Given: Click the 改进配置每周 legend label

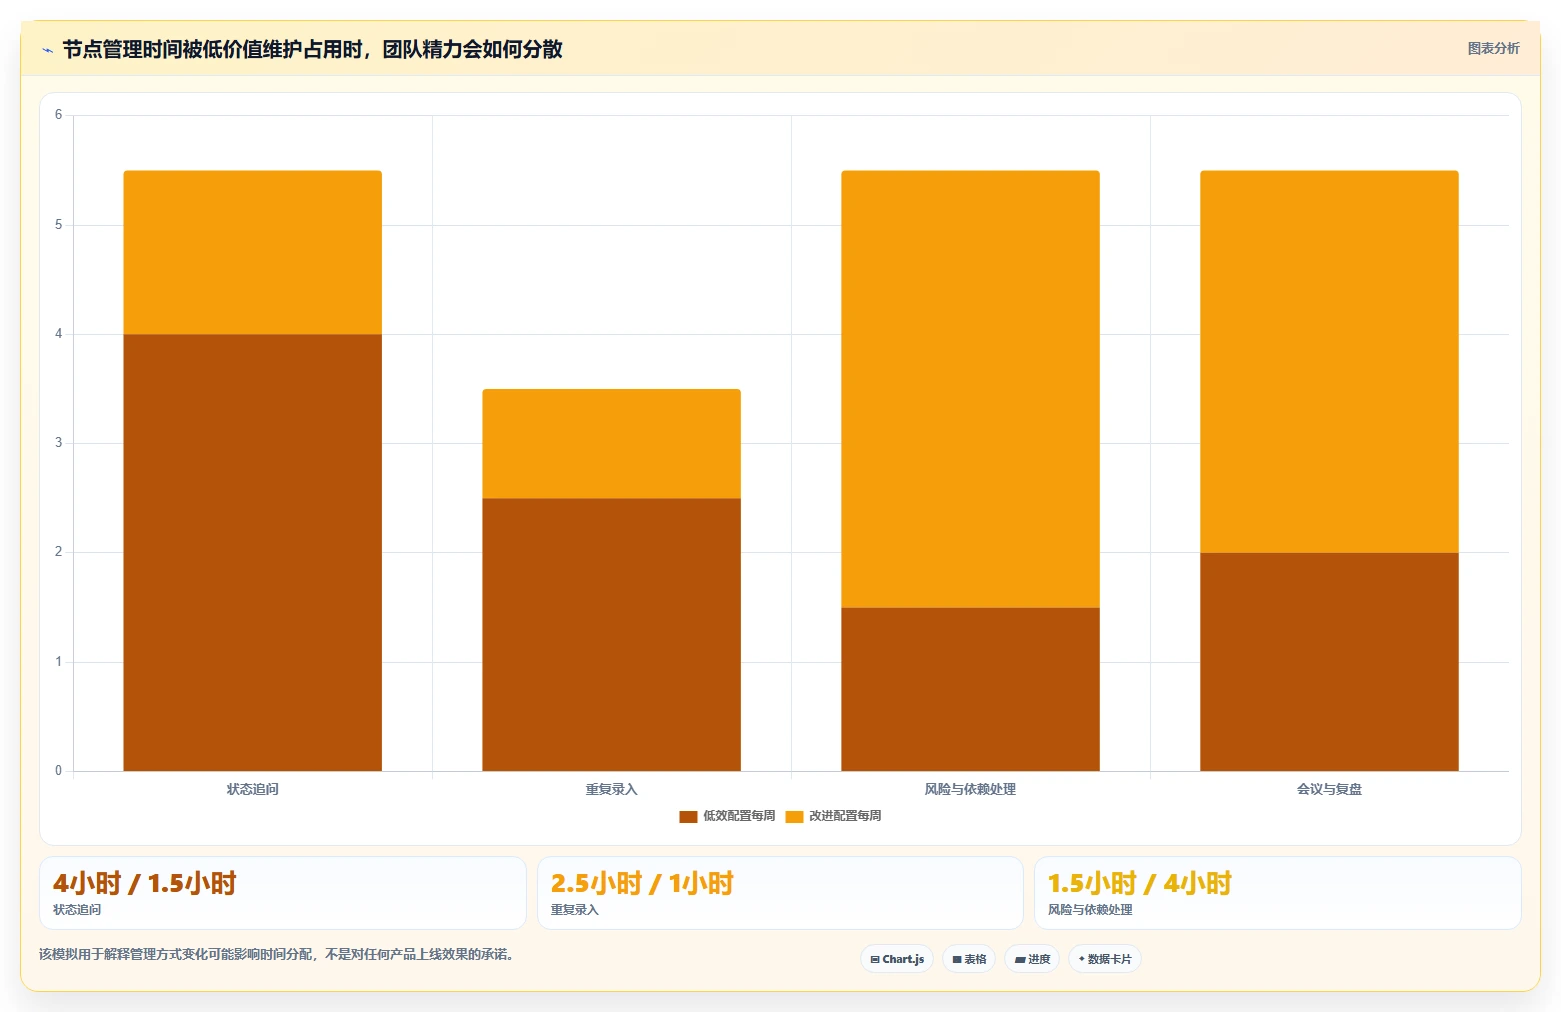Looking at the screenshot, I should pos(845,816).
